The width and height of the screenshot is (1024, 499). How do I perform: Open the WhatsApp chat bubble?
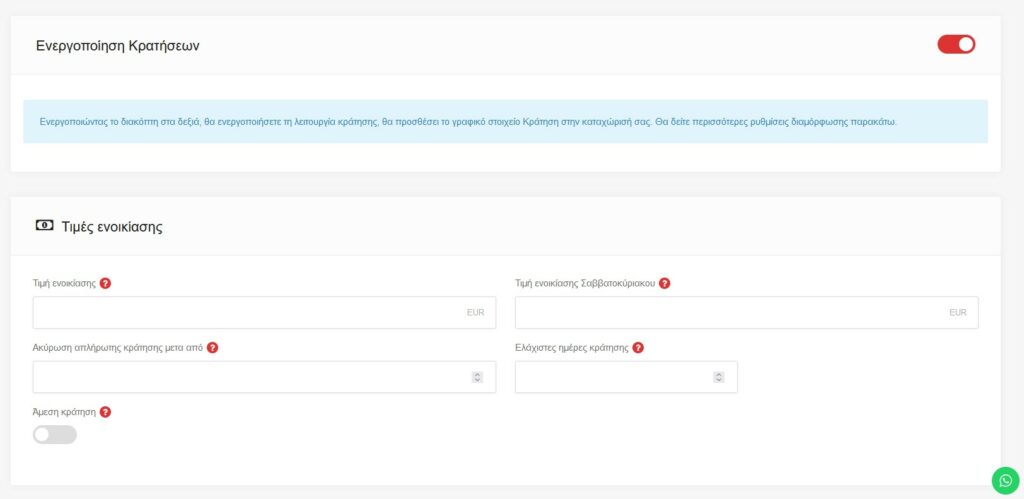1005,480
